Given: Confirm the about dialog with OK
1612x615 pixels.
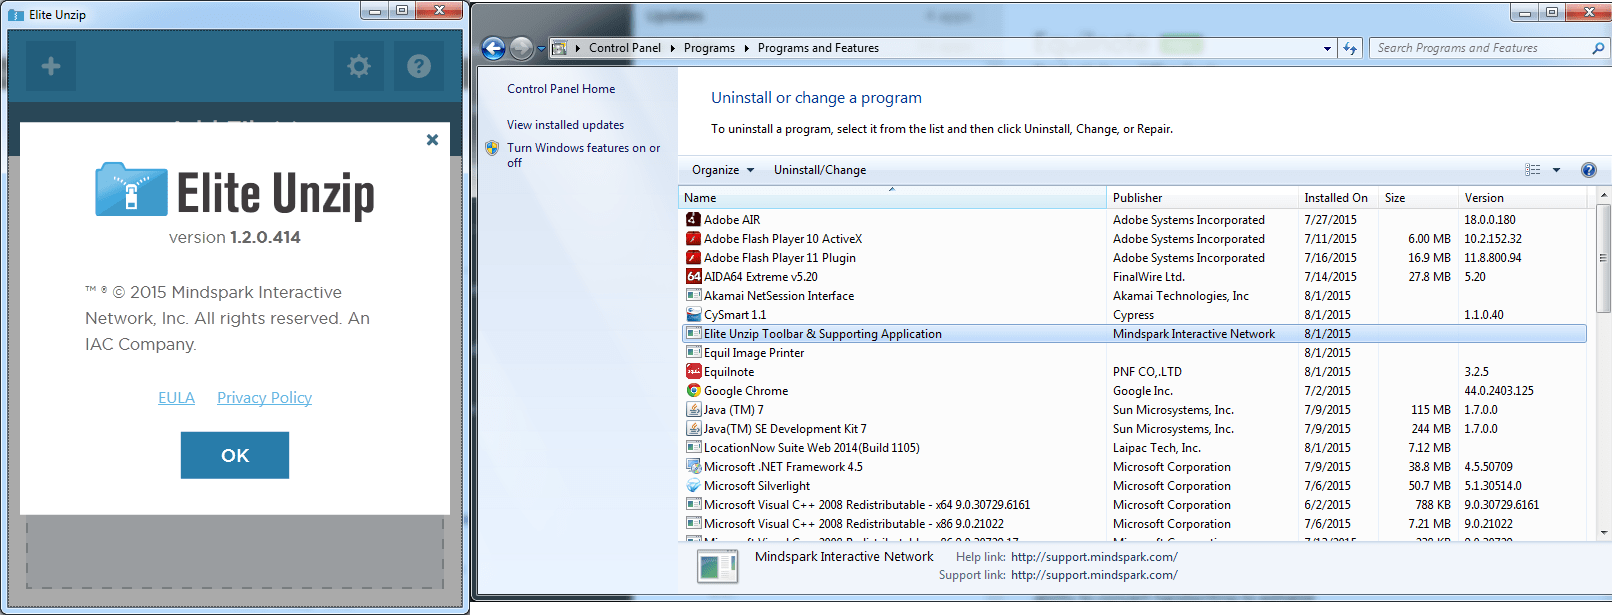Looking at the screenshot, I should [235, 455].
